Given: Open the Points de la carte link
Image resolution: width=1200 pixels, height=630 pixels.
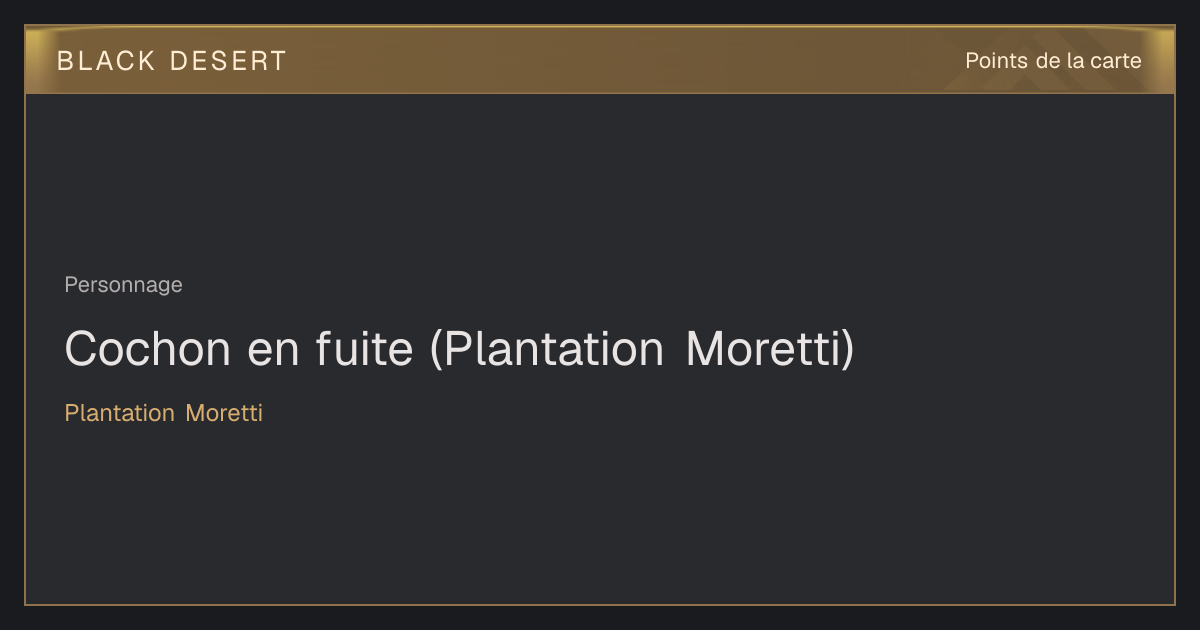Looking at the screenshot, I should 1053,61.
